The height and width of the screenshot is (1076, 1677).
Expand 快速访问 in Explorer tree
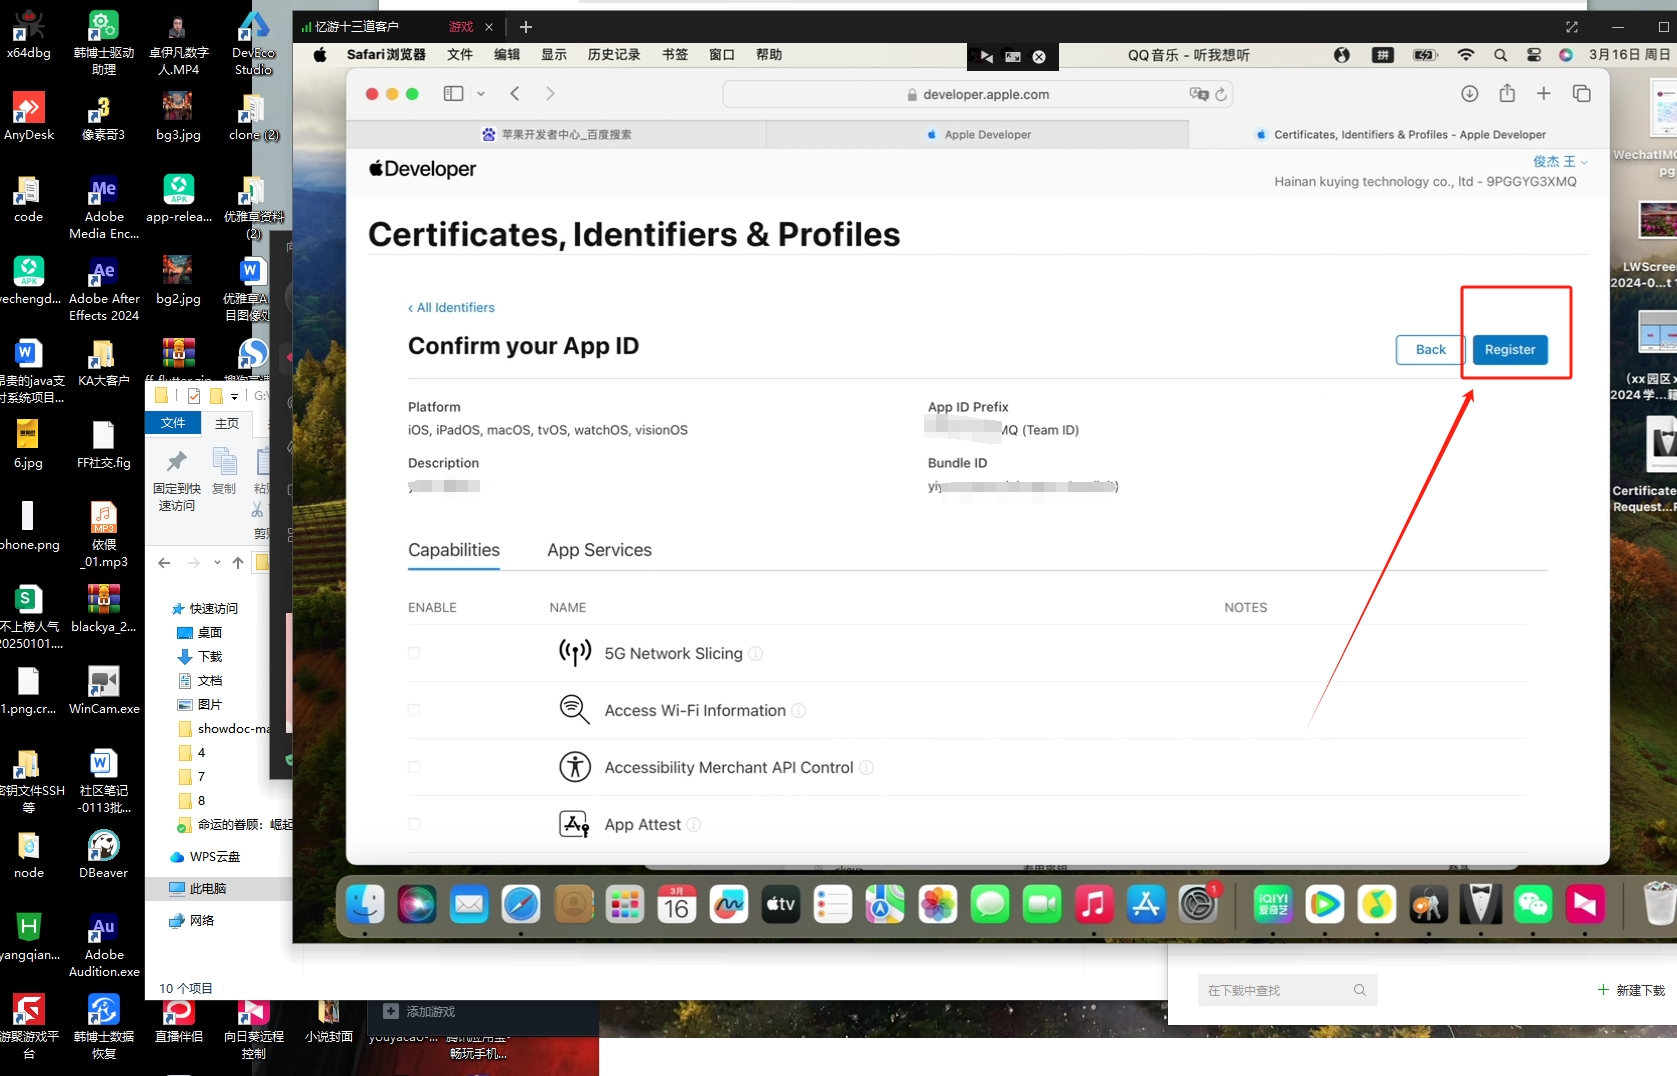204,608
